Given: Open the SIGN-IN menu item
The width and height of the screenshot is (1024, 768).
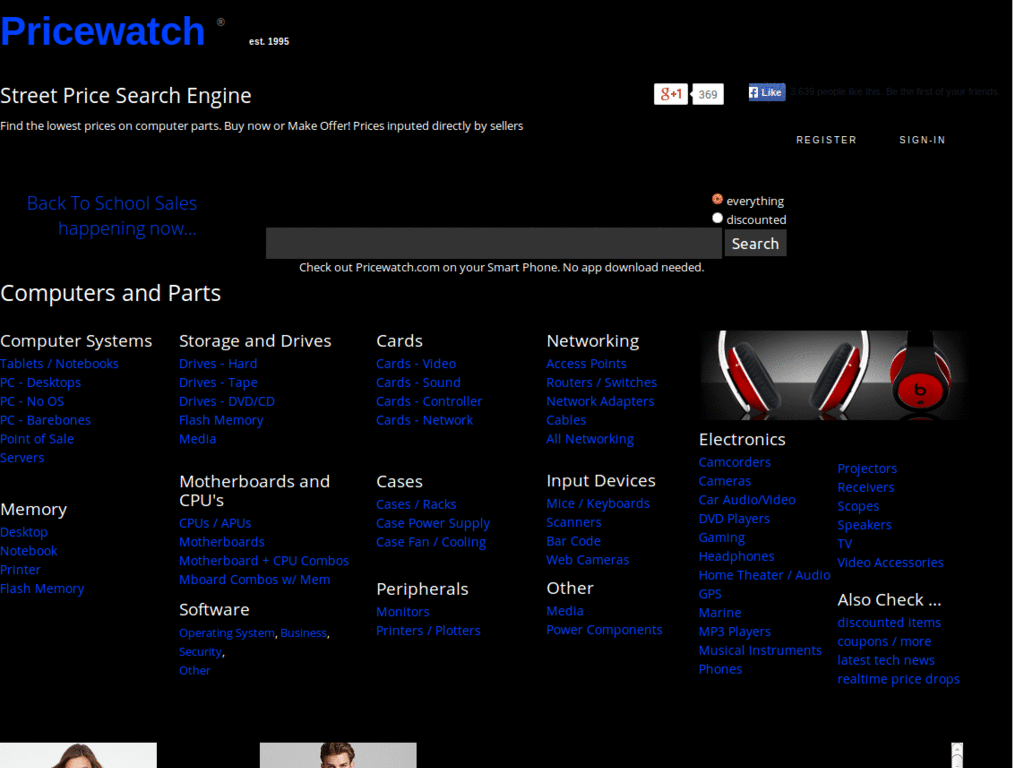Looking at the screenshot, I should (922, 140).
